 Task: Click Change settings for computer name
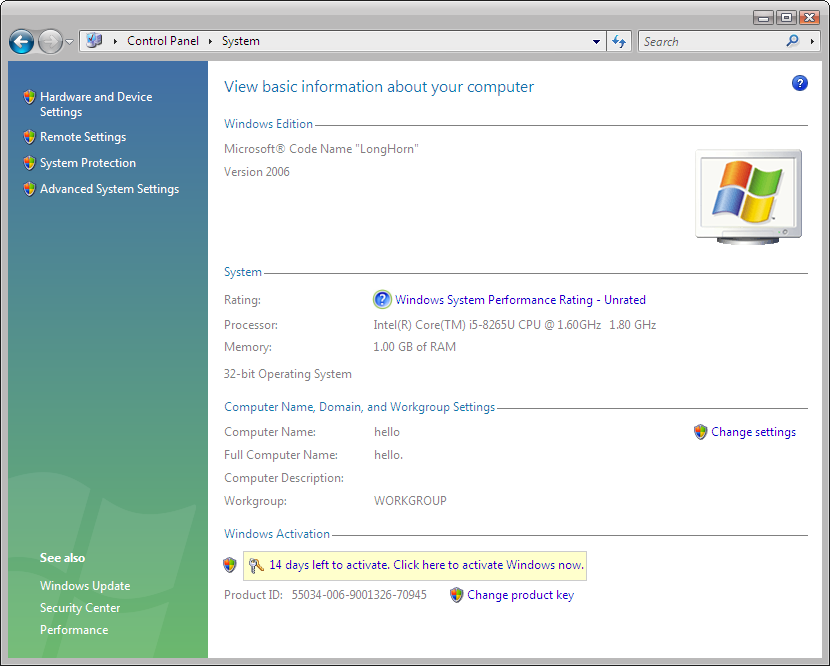pos(753,433)
